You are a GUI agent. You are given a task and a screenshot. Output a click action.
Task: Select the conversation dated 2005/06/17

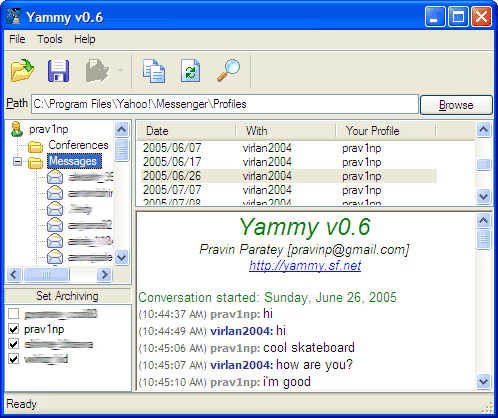coord(289,162)
